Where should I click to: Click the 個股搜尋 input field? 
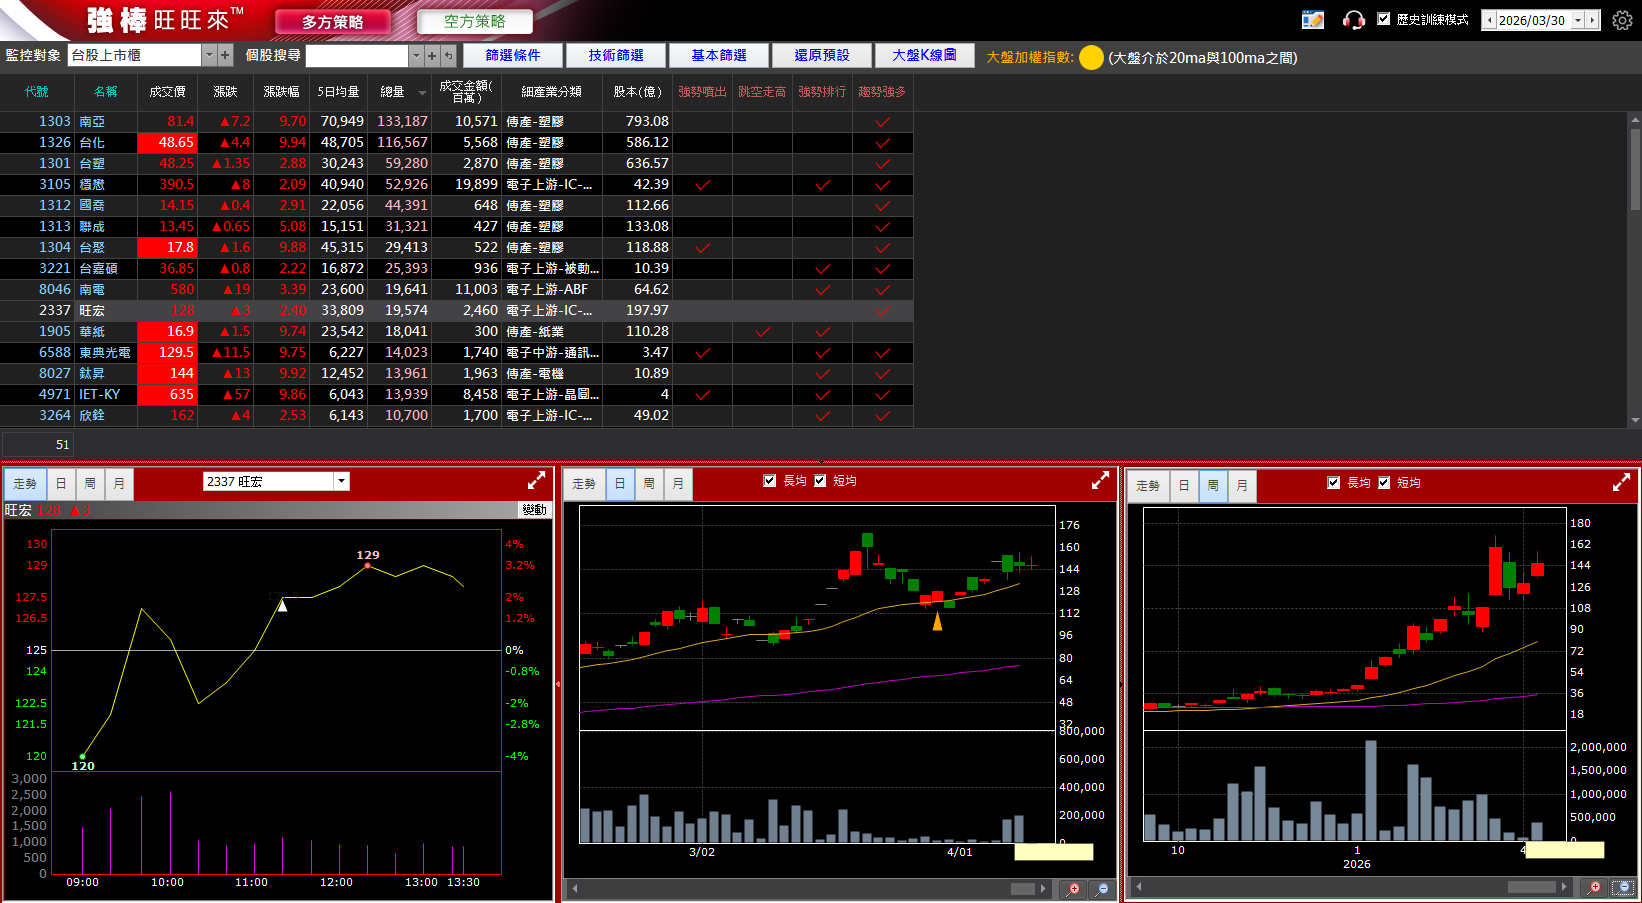point(357,56)
